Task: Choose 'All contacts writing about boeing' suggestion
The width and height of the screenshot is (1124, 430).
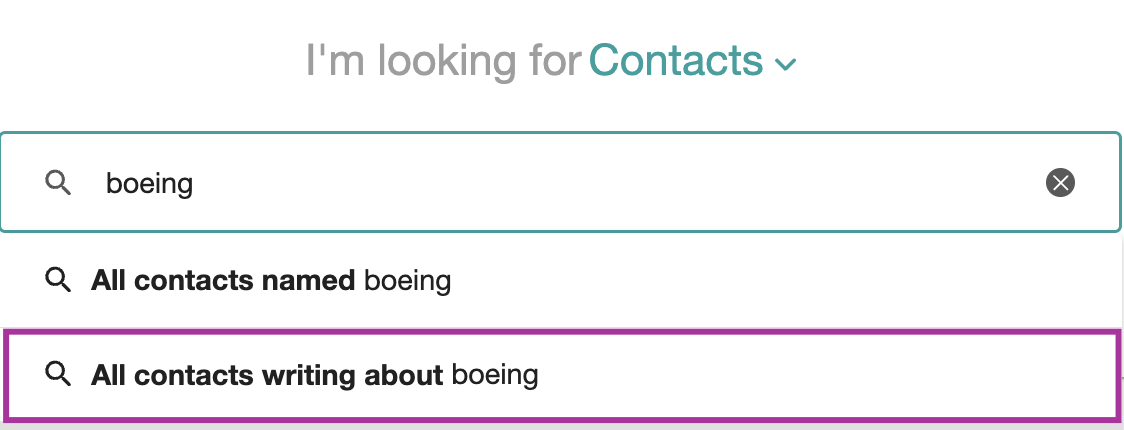Action: (561, 375)
